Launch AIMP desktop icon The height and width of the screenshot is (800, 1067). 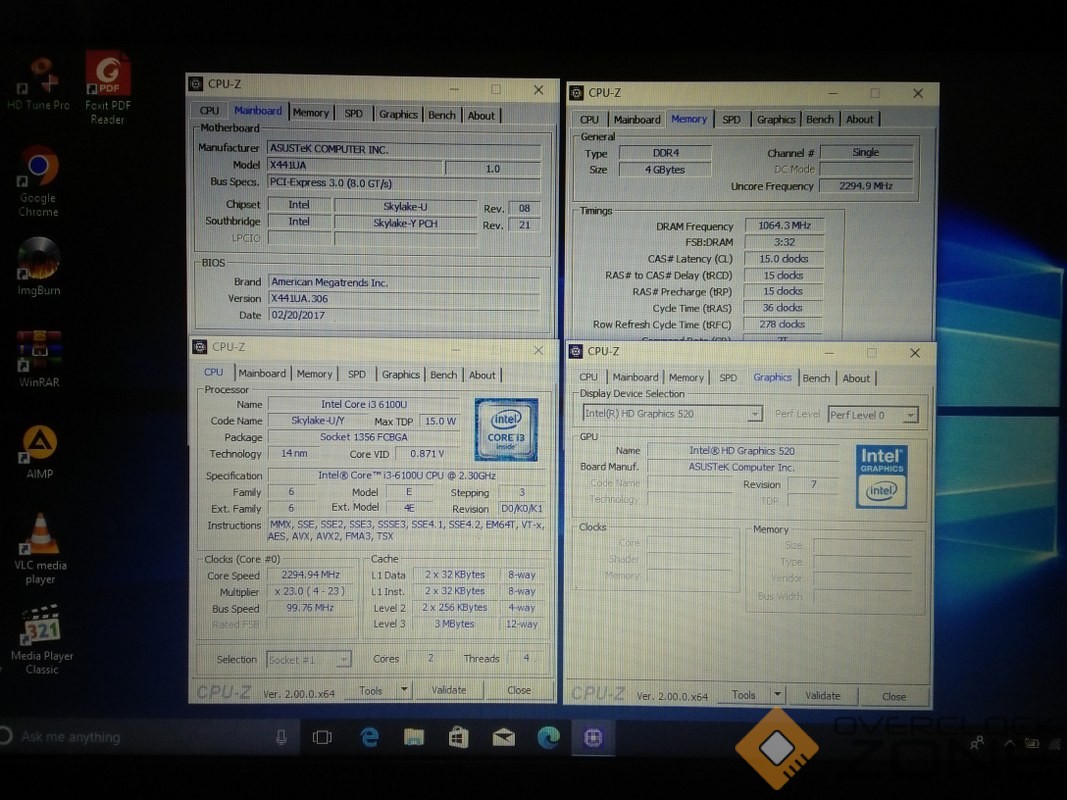[x=39, y=452]
